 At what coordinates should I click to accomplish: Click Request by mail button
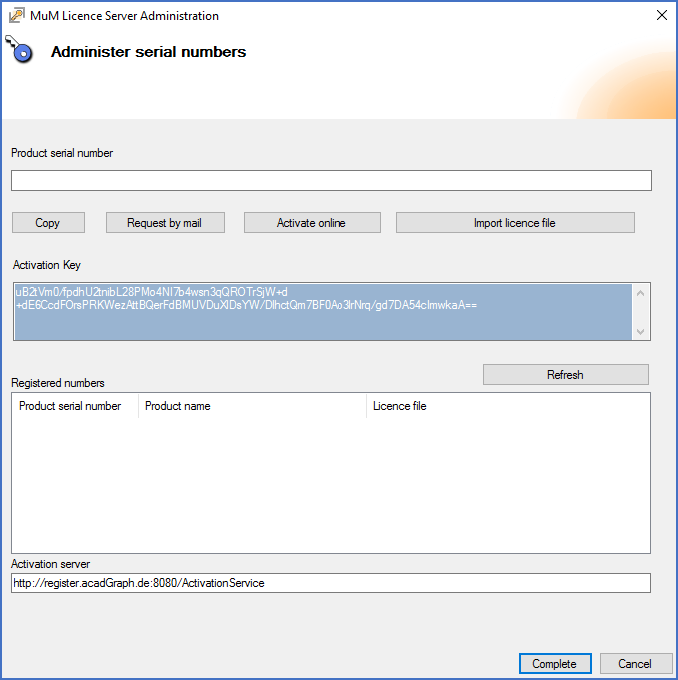point(165,222)
